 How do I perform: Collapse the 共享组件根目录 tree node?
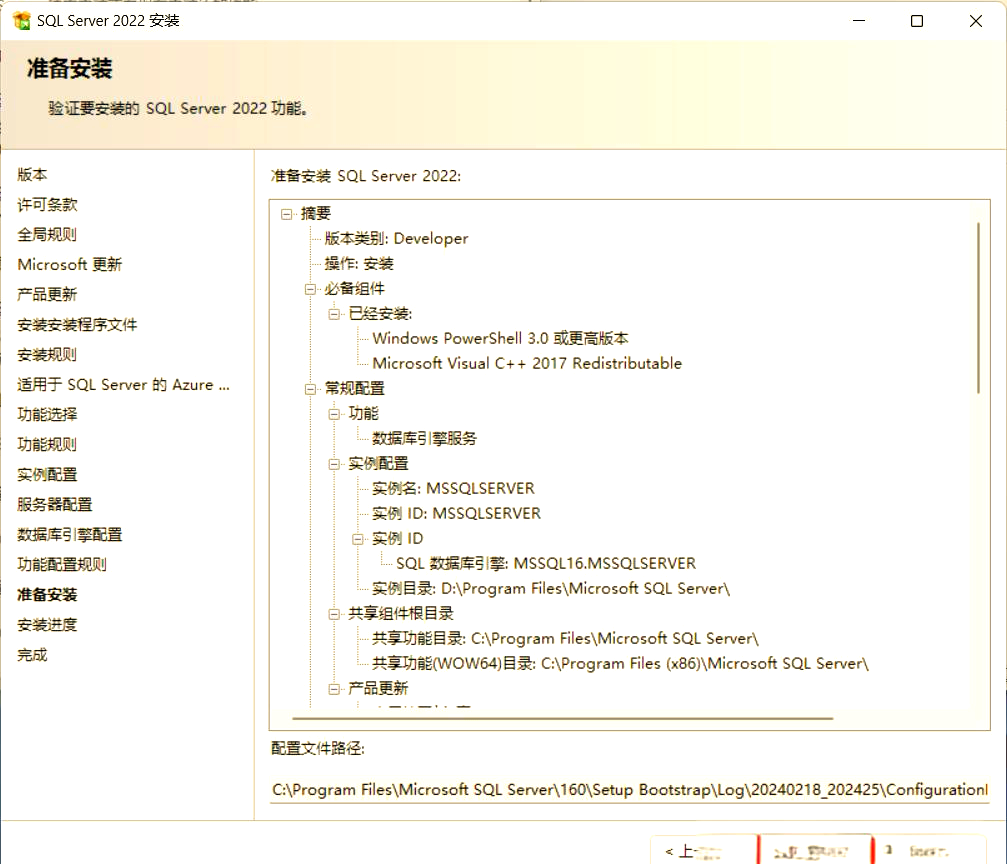[334, 614]
